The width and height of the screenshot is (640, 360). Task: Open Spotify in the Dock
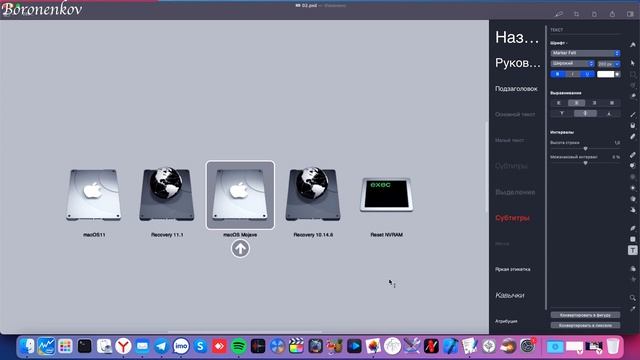pyautogui.click(x=239, y=347)
